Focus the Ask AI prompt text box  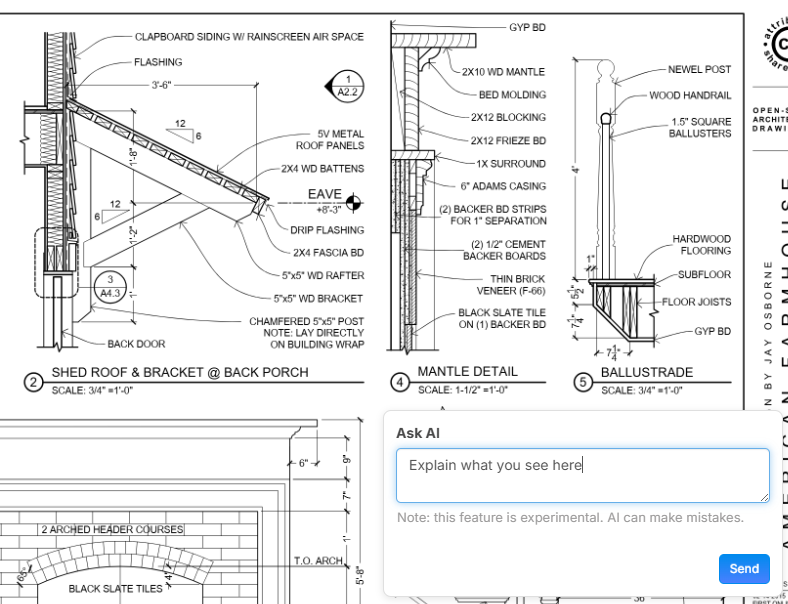pyautogui.click(x=582, y=475)
